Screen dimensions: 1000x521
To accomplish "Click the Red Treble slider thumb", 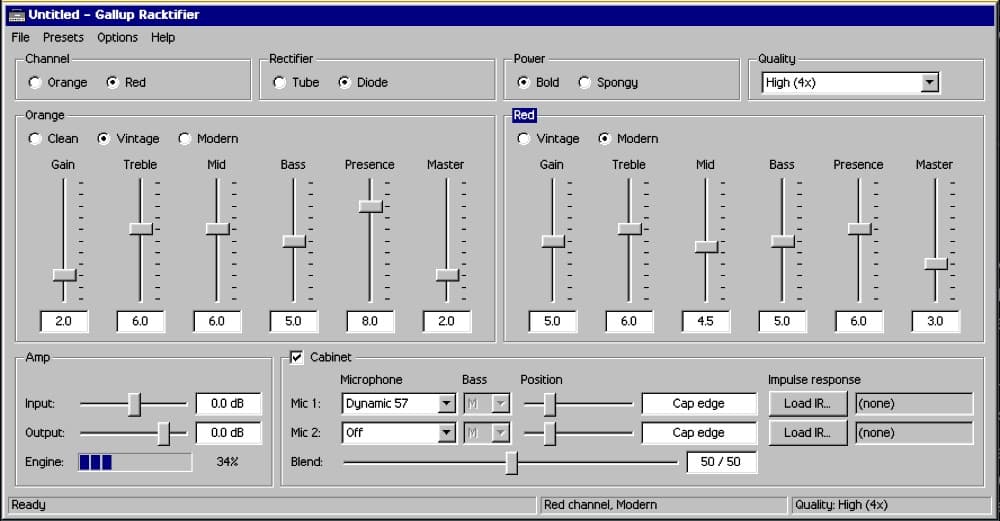I will (629, 229).
